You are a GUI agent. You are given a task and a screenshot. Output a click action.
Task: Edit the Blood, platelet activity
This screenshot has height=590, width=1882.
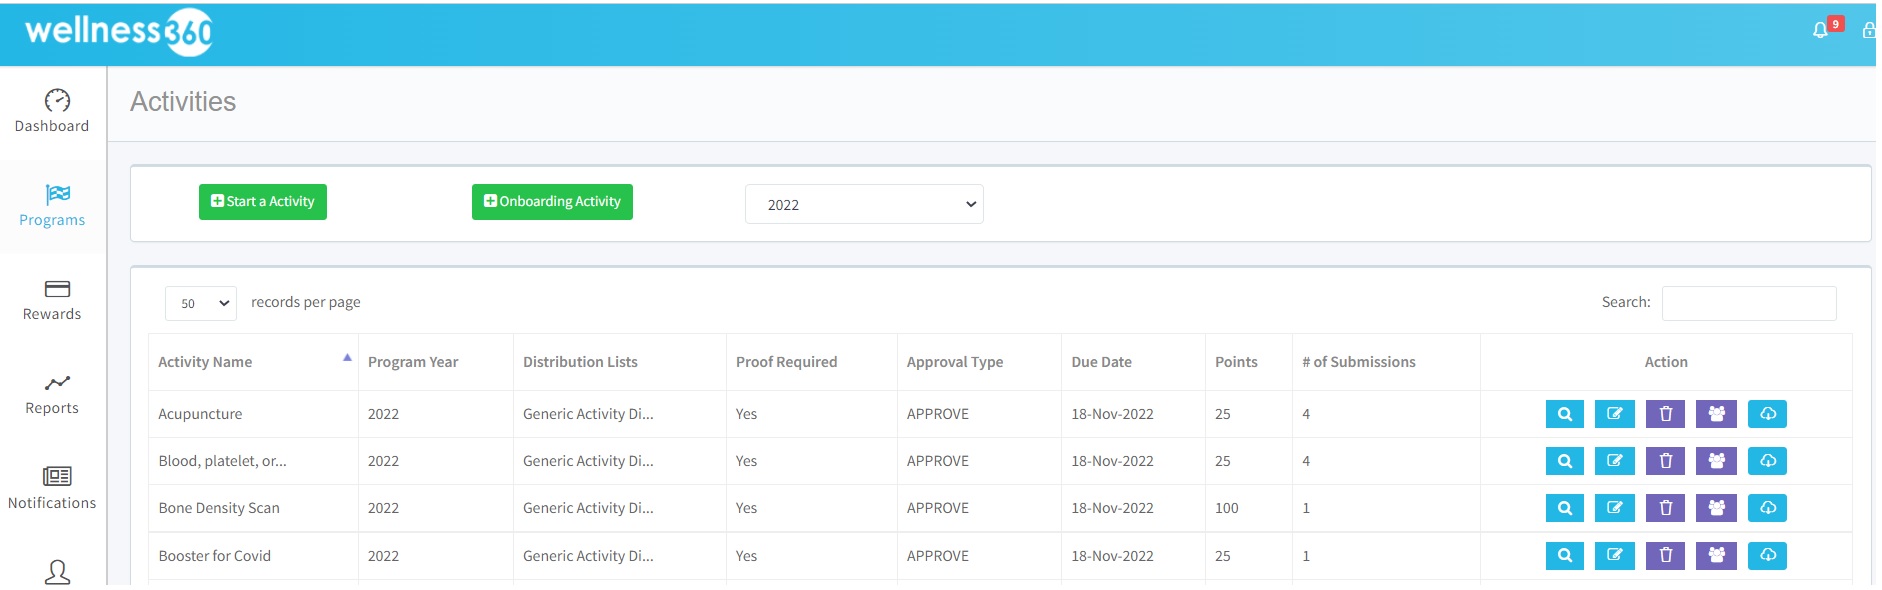coord(1615,461)
